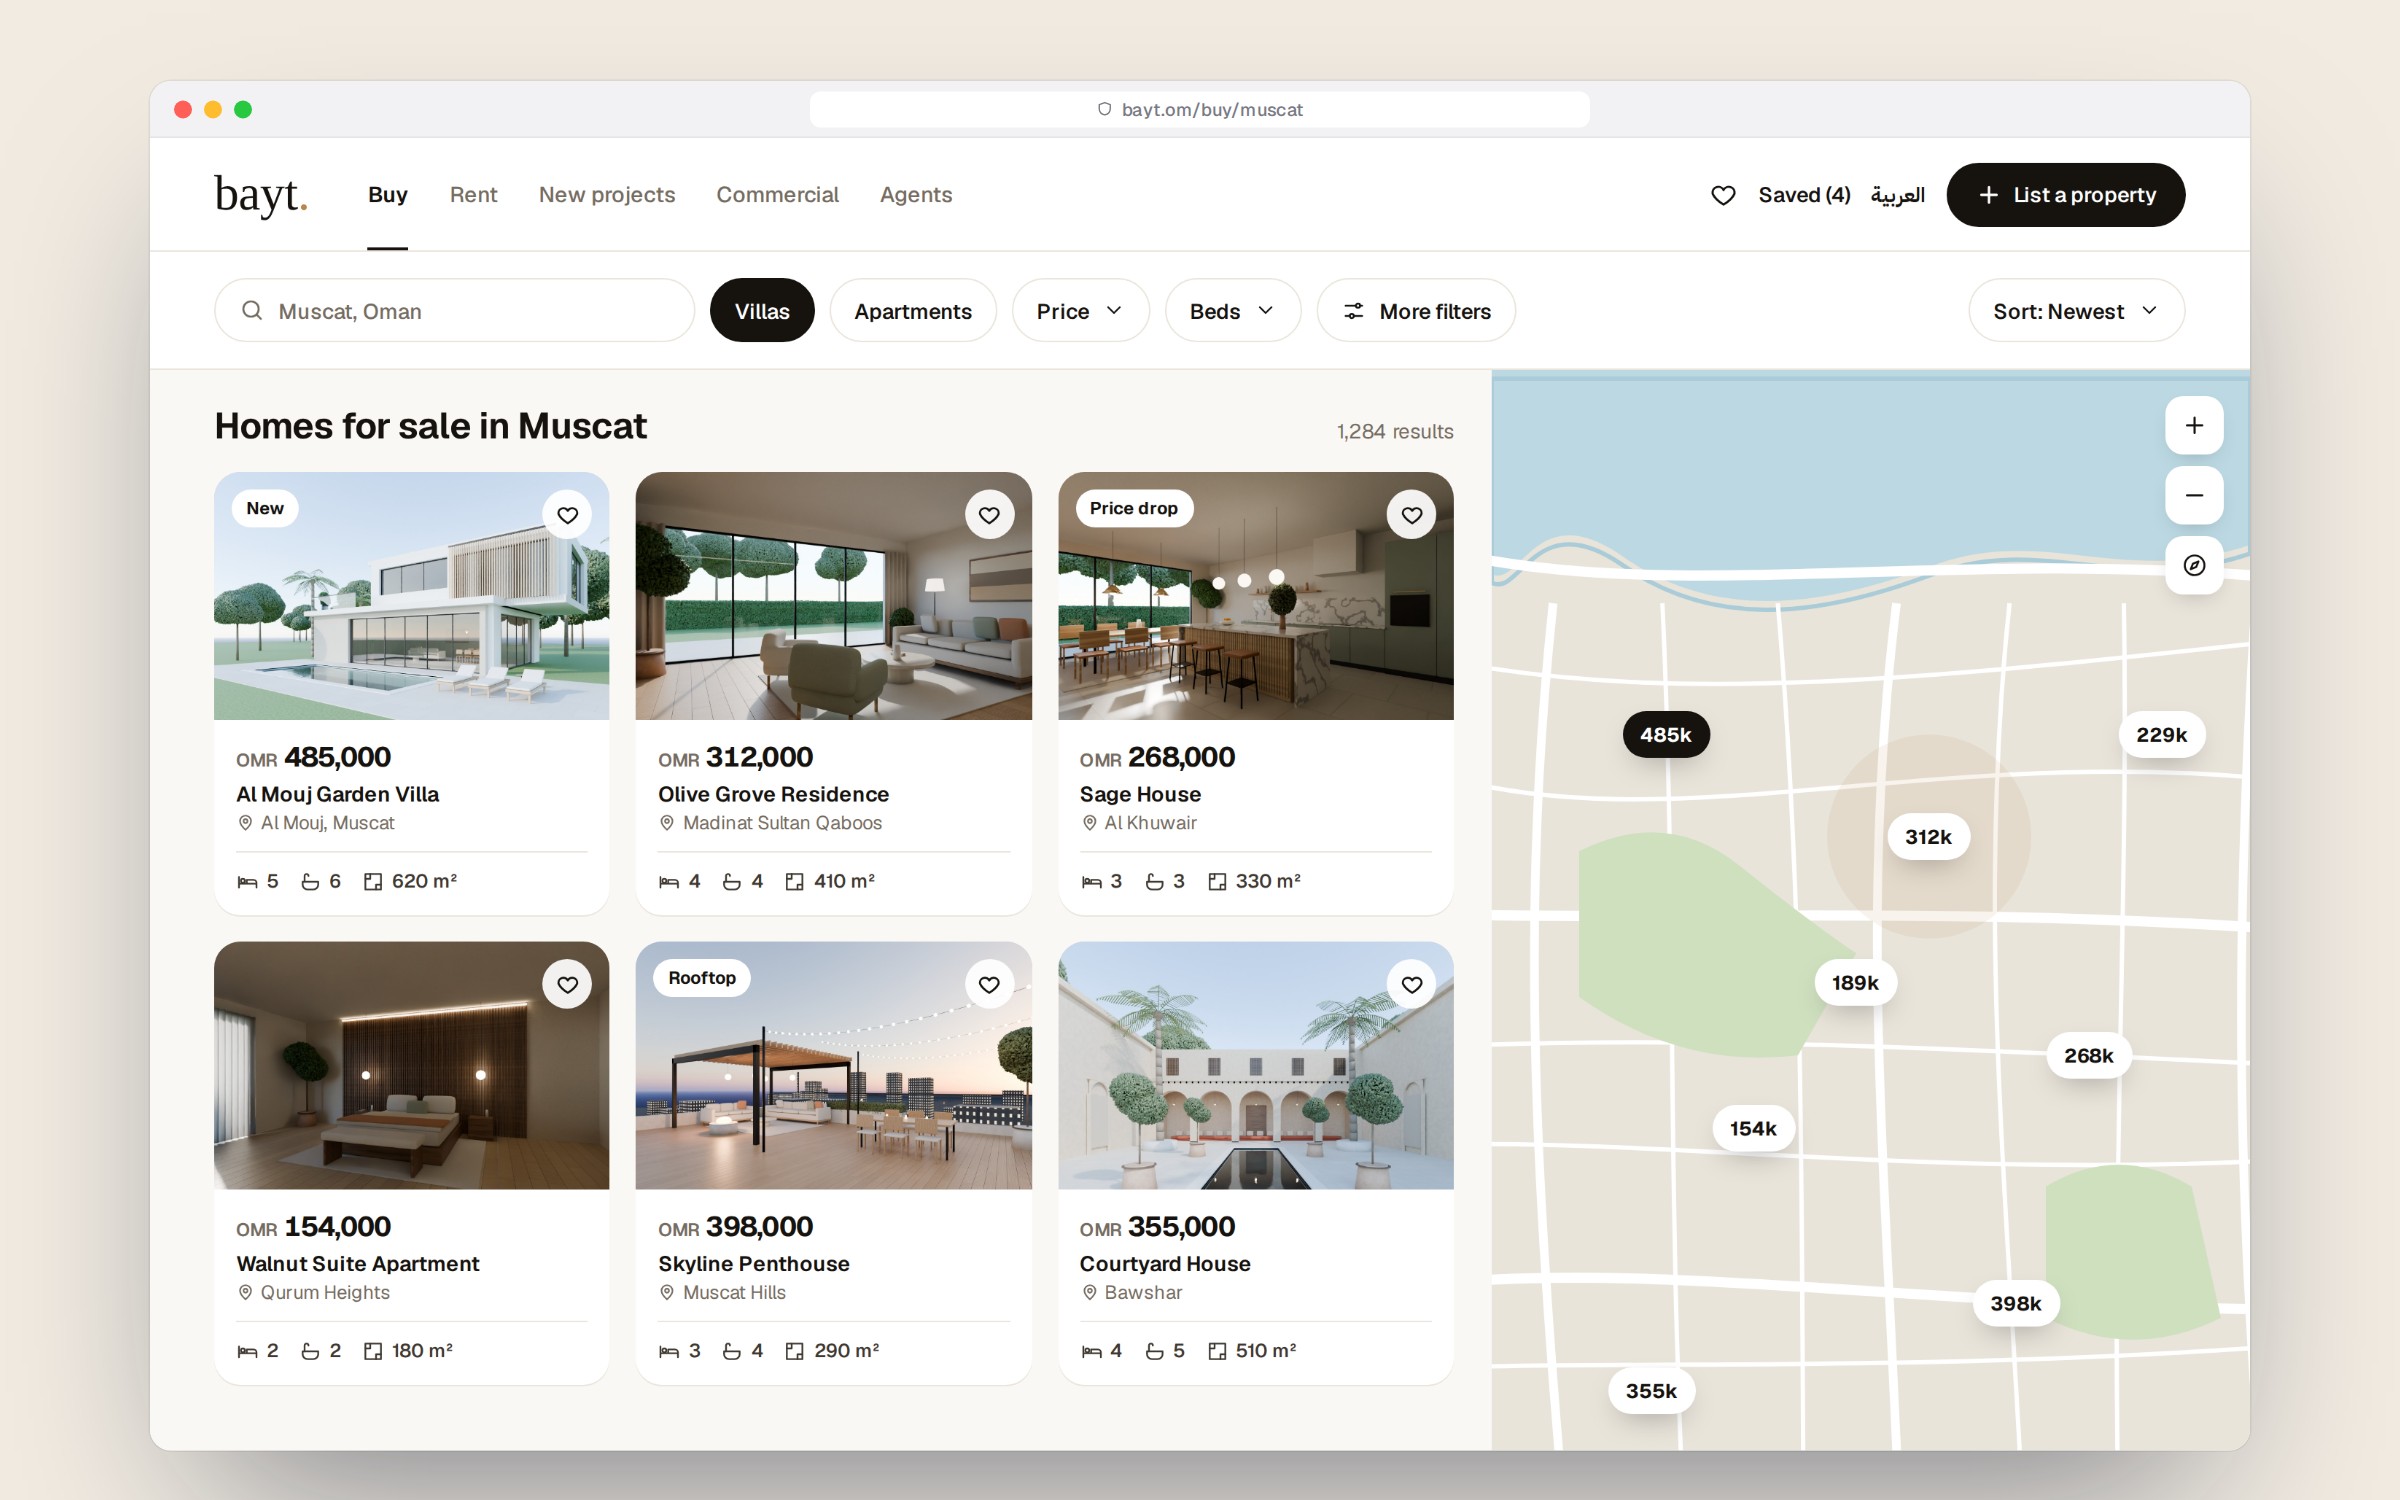2400x1500 pixels.
Task: Click the search magnifier icon
Action: coord(252,311)
